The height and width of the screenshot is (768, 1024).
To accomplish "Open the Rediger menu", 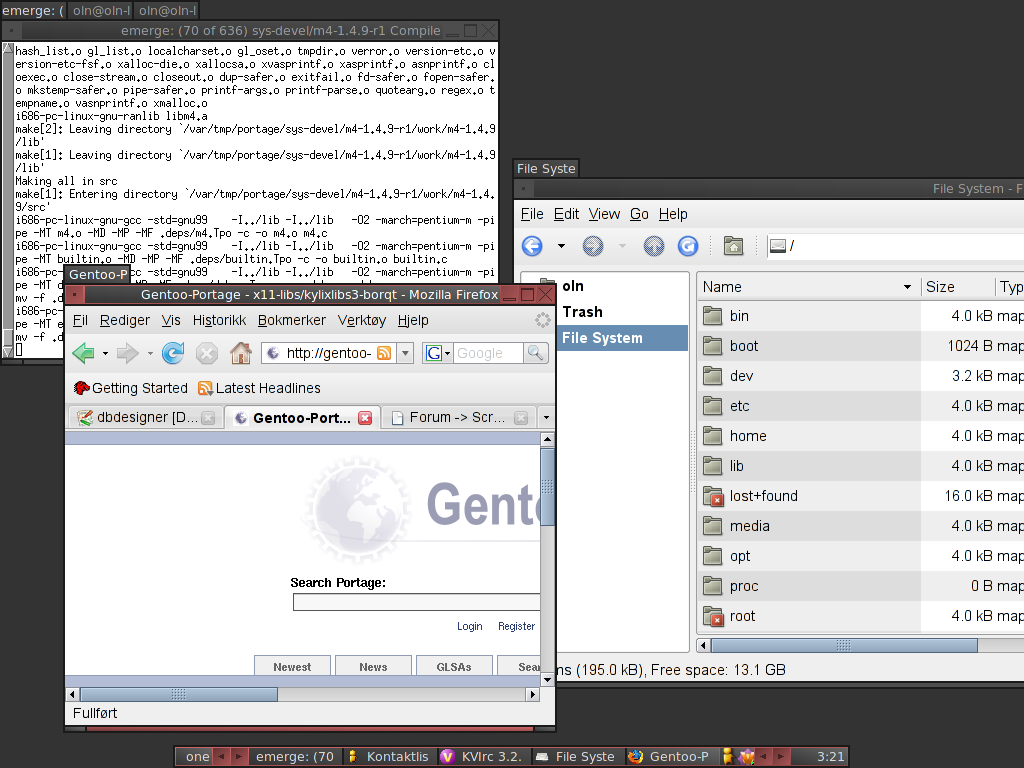I will [x=125, y=320].
